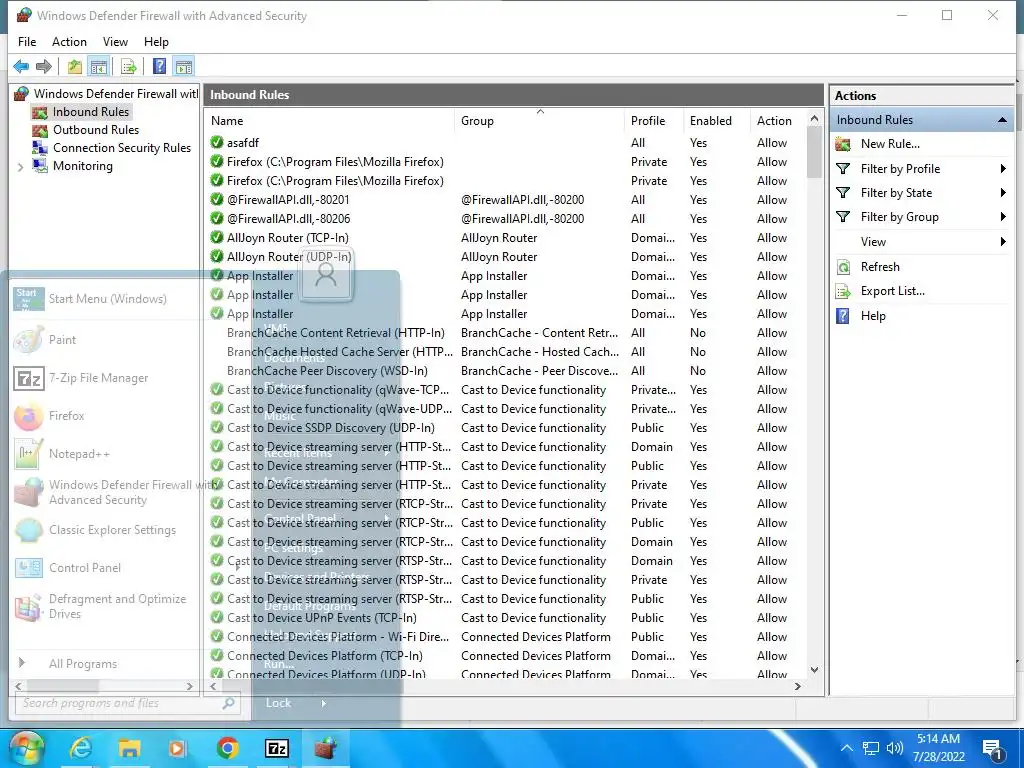This screenshot has width=1024, height=768.
Task: Click Outbound Rules tree icon
Action: (40, 130)
